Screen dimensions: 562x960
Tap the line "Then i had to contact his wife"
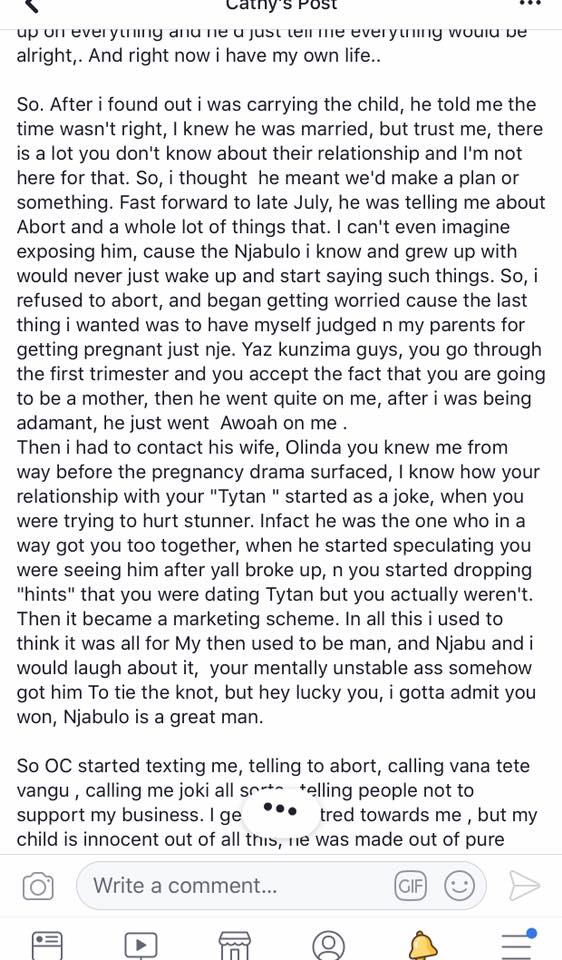(262, 447)
